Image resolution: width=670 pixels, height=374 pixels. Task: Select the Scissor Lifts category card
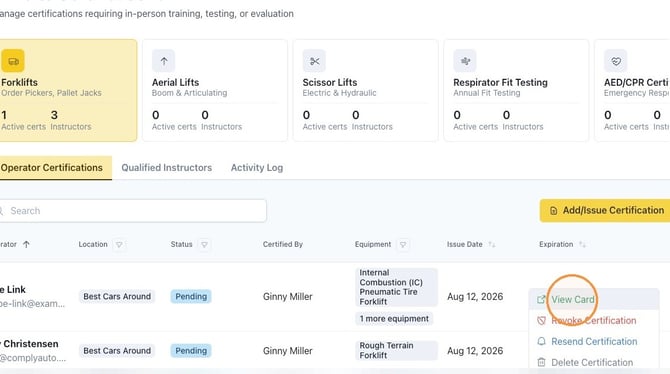366,91
